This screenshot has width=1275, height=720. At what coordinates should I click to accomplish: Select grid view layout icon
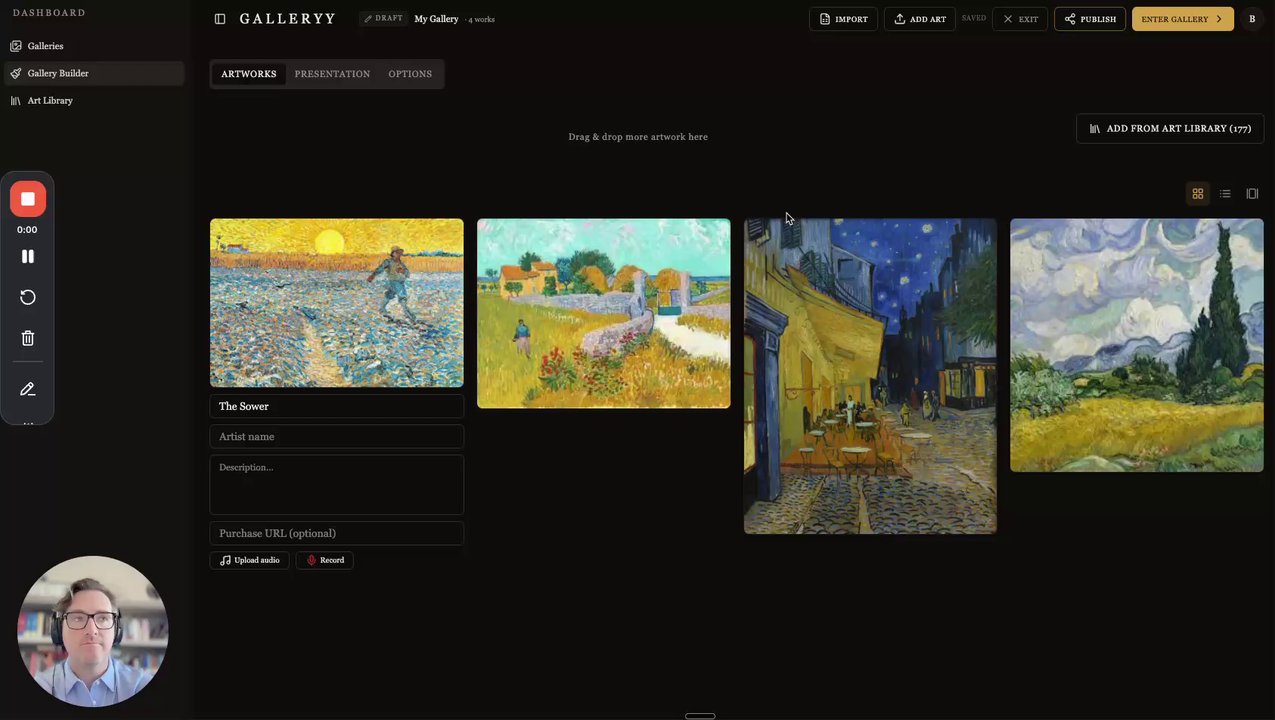click(x=1198, y=194)
